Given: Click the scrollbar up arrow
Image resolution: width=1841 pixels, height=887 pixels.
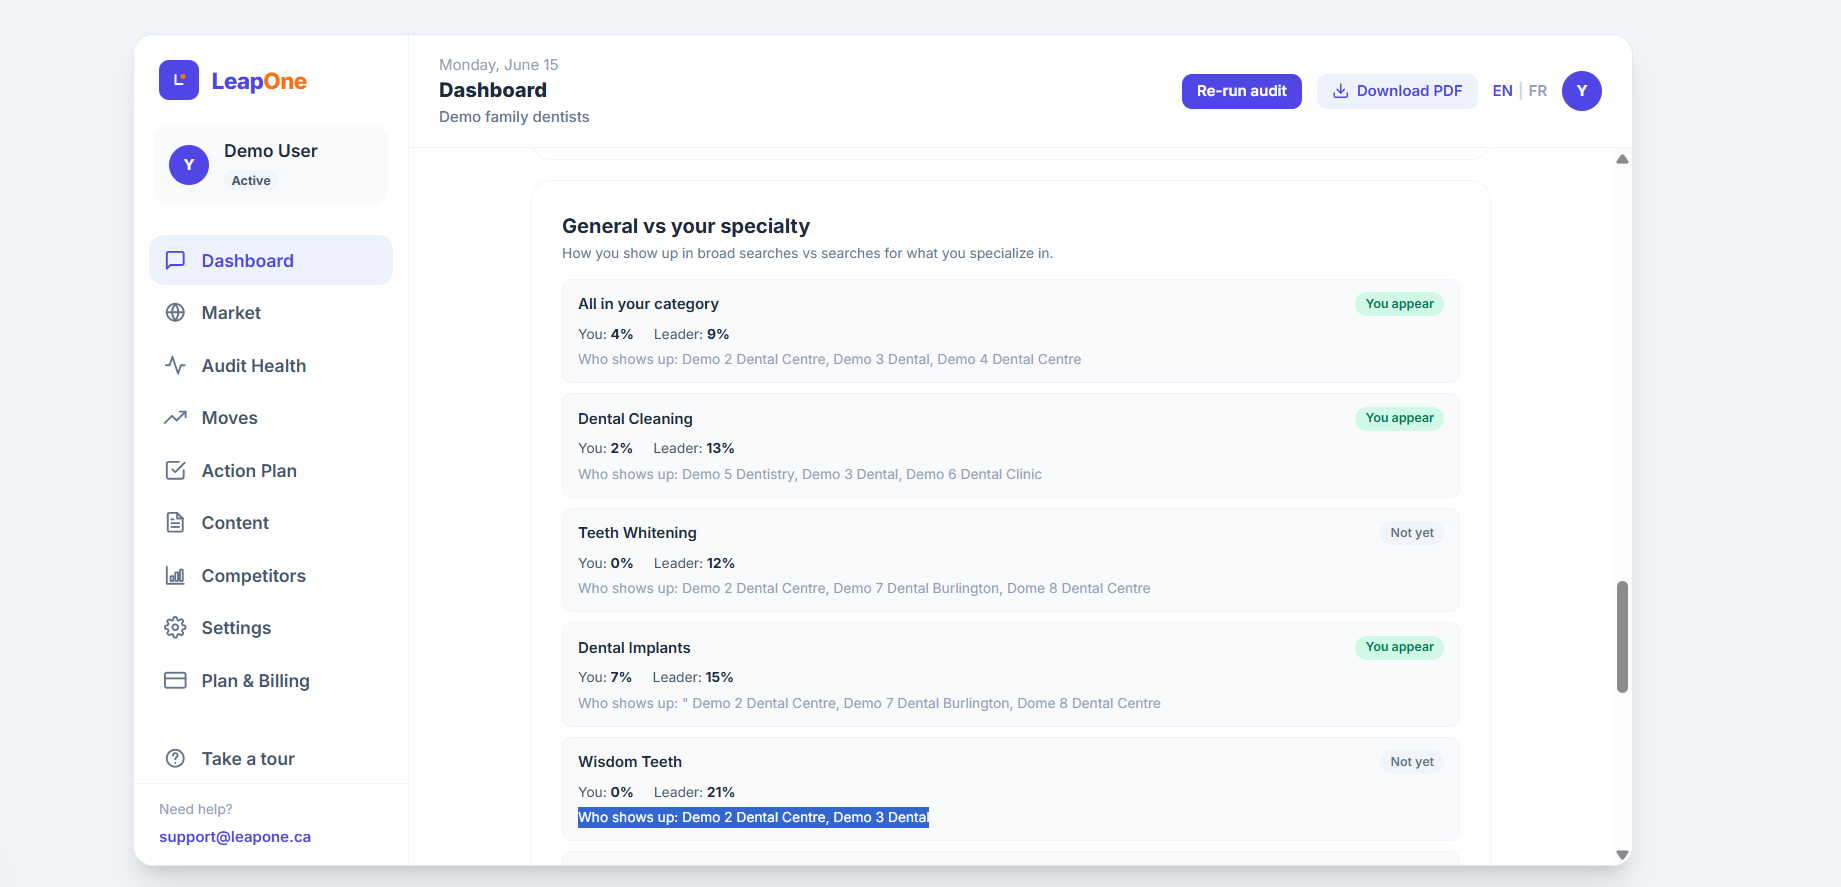Looking at the screenshot, I should pyautogui.click(x=1622, y=159).
